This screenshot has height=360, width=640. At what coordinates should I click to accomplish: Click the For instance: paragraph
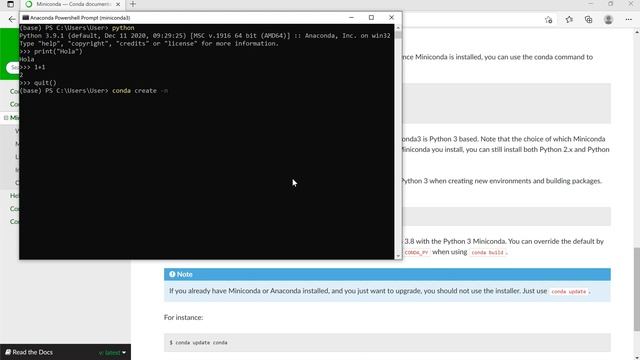(183, 317)
